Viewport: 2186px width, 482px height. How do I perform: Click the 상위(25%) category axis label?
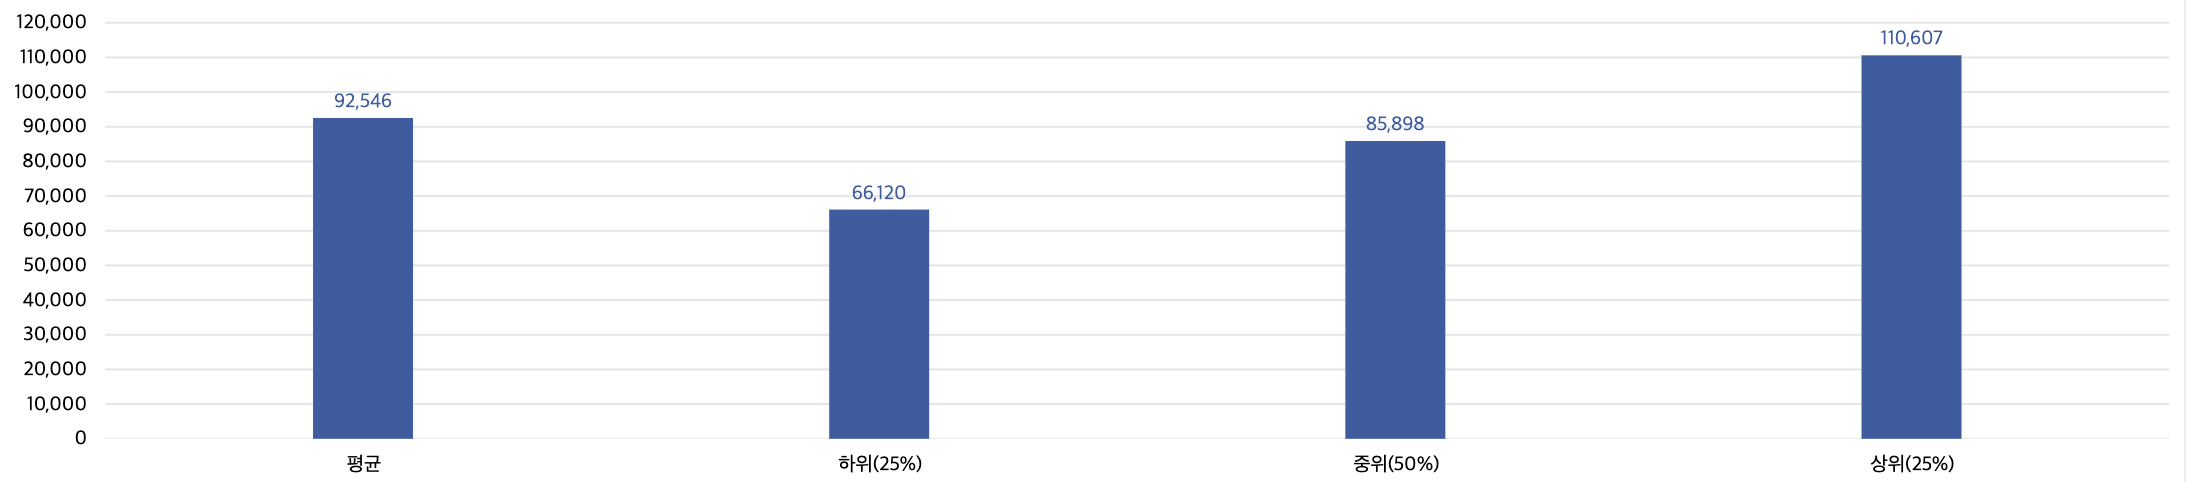pos(1911,464)
